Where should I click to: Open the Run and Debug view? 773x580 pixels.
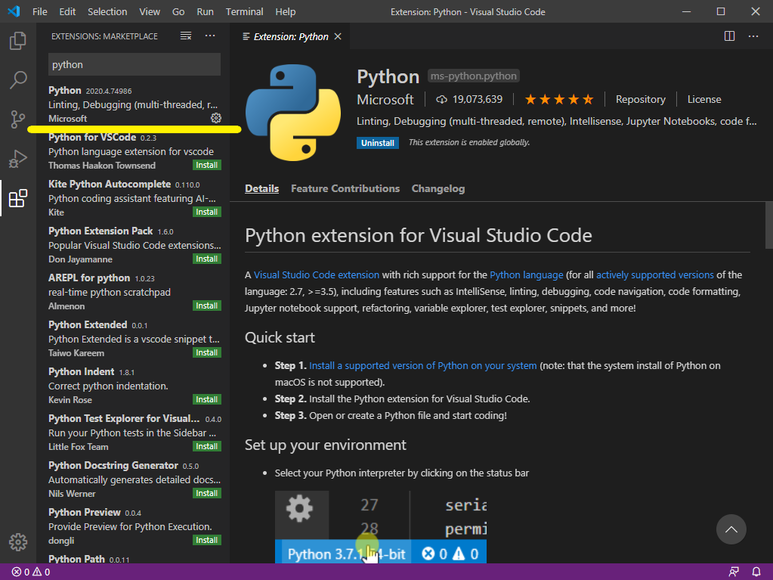pyautogui.click(x=18, y=159)
